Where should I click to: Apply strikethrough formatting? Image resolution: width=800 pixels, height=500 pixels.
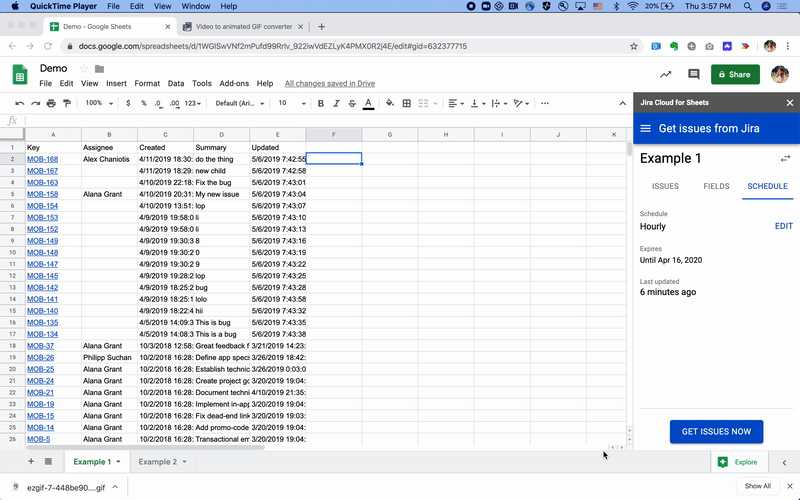[x=352, y=104]
